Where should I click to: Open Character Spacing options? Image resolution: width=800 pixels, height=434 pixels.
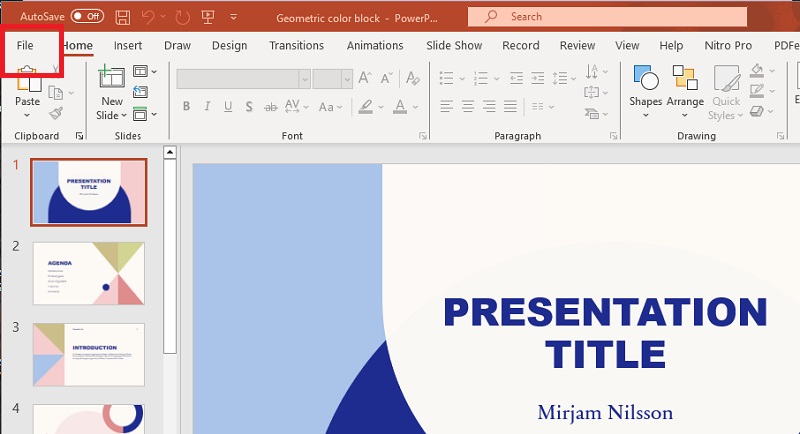296,107
